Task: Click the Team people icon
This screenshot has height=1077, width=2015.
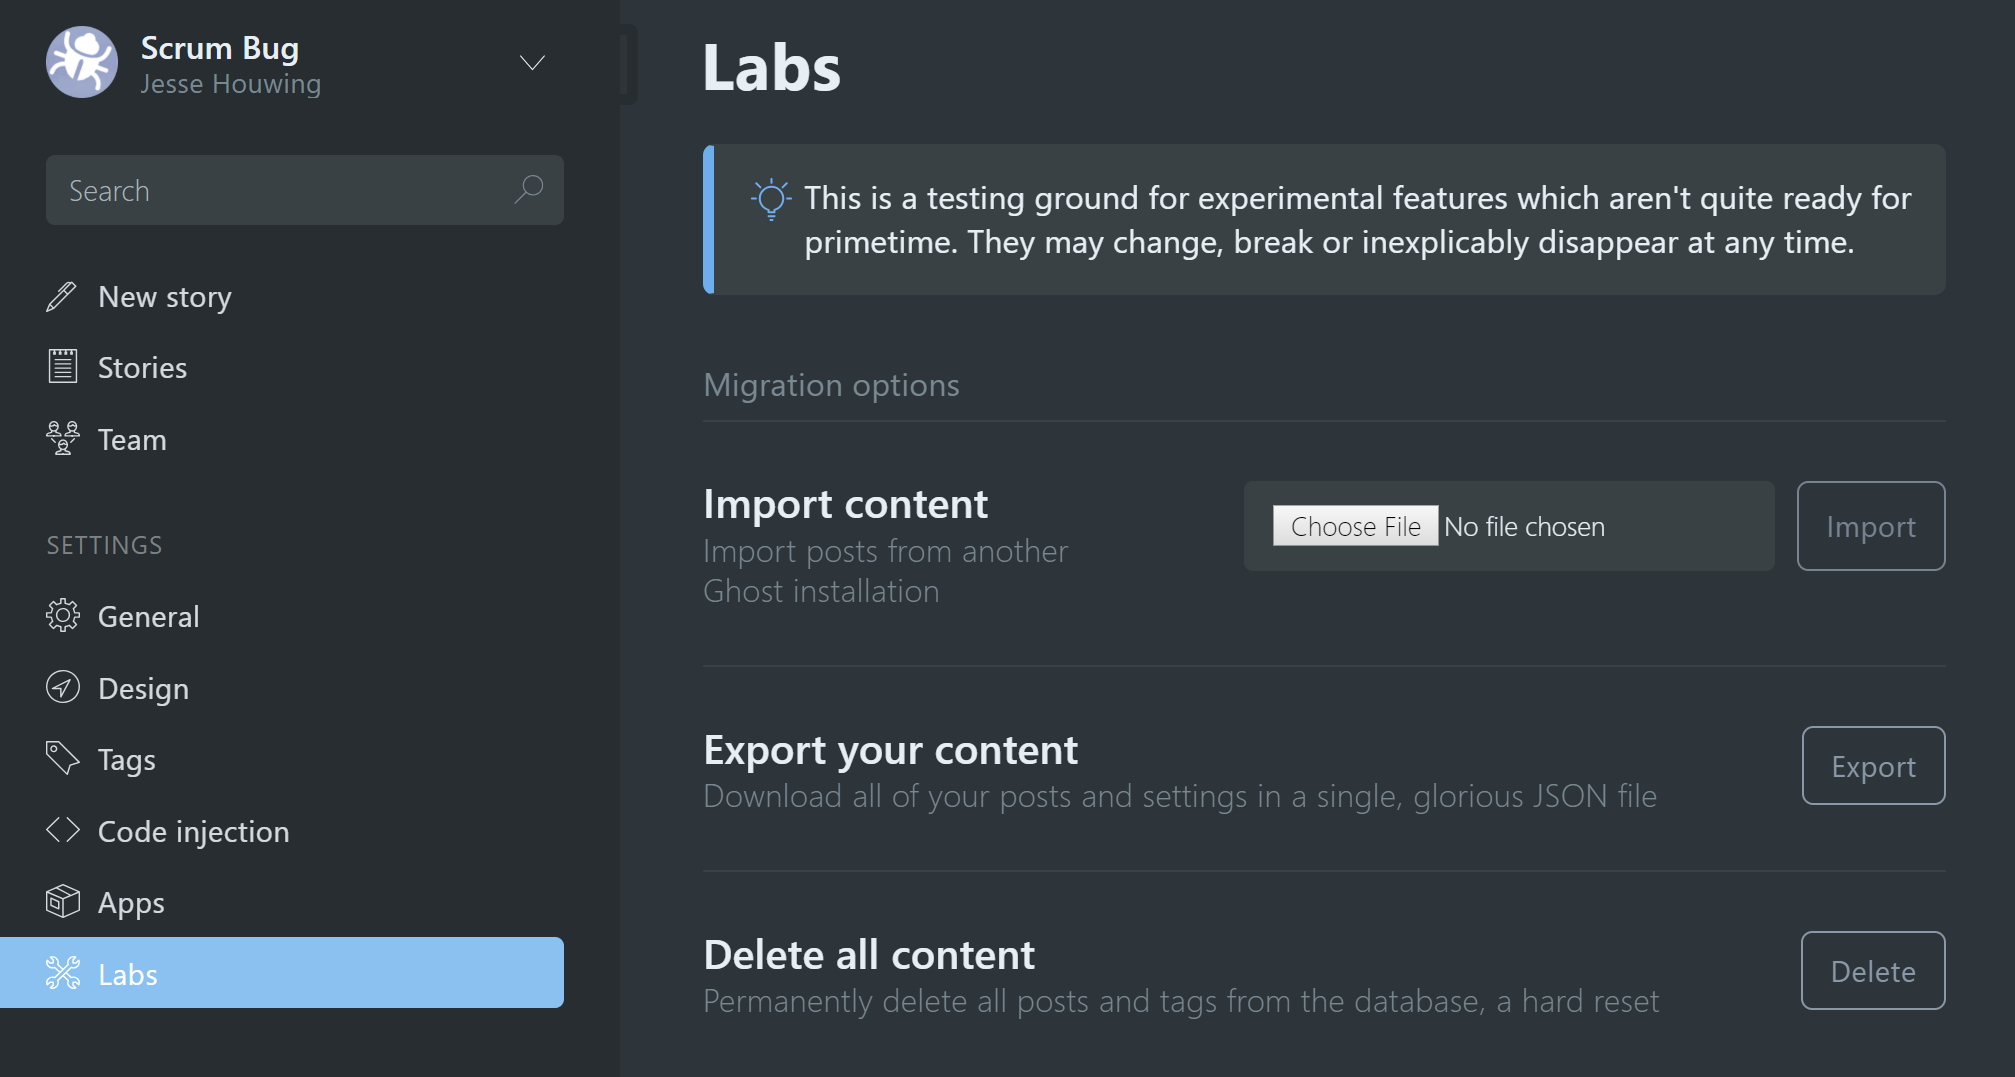Action: 62,439
